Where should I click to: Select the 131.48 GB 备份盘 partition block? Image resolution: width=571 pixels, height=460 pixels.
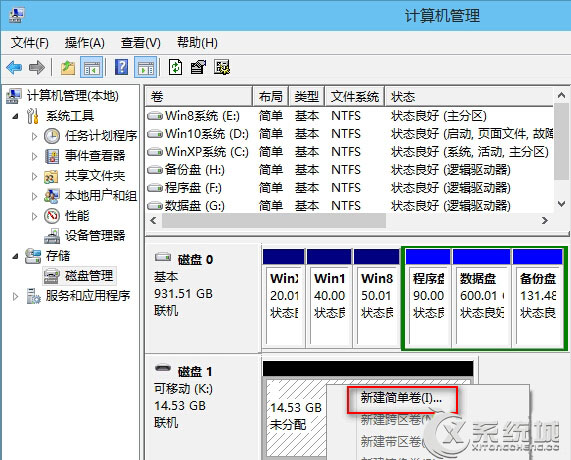[x=537, y=298]
